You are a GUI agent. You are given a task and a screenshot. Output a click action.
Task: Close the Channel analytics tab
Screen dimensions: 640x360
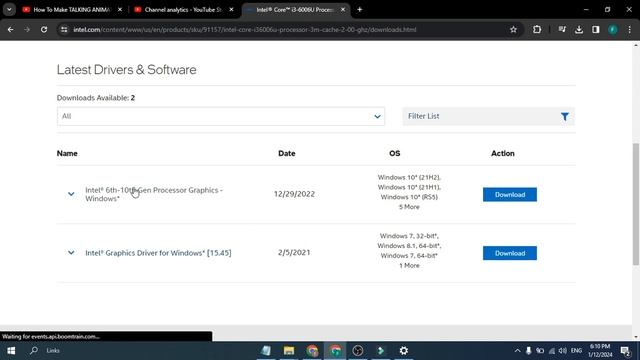(x=231, y=9)
